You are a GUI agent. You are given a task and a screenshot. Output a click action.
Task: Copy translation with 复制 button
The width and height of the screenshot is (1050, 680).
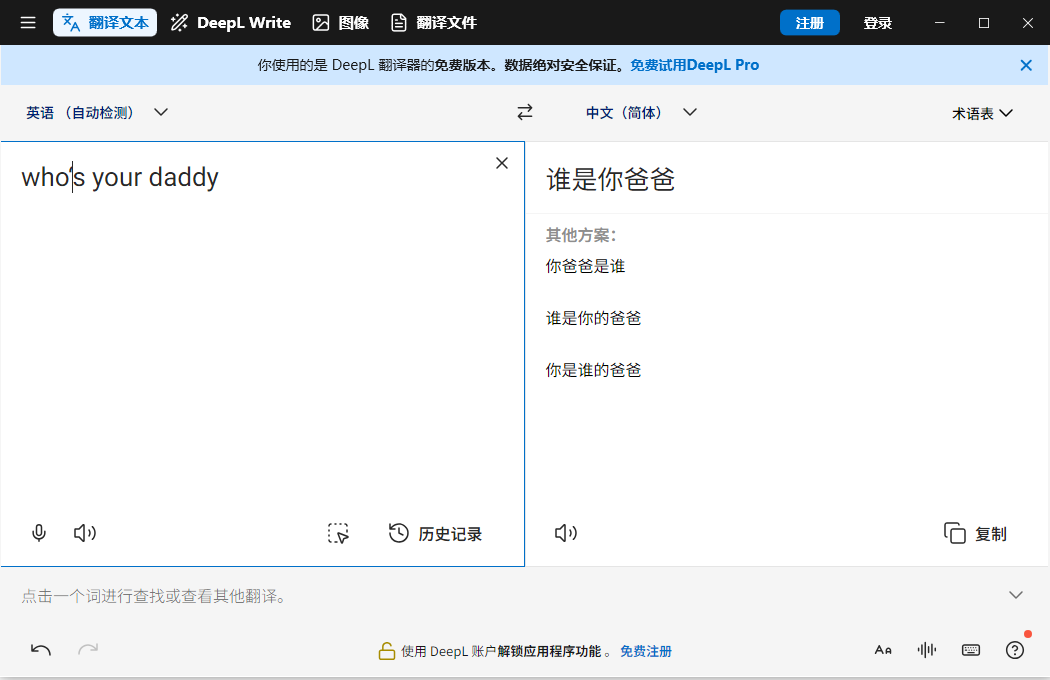(x=976, y=533)
